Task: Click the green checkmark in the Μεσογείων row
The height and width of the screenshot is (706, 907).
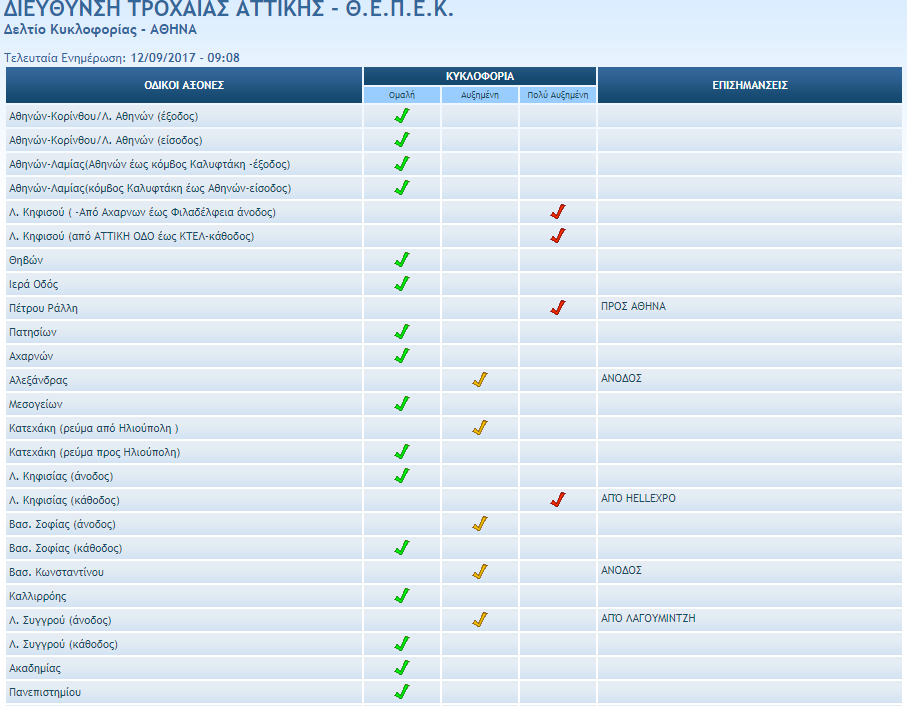Action: (x=402, y=404)
